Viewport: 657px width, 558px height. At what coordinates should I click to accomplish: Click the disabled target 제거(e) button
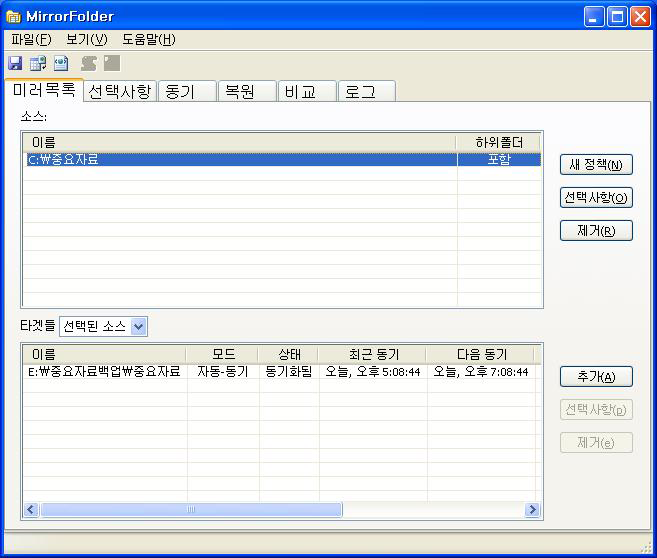596,442
